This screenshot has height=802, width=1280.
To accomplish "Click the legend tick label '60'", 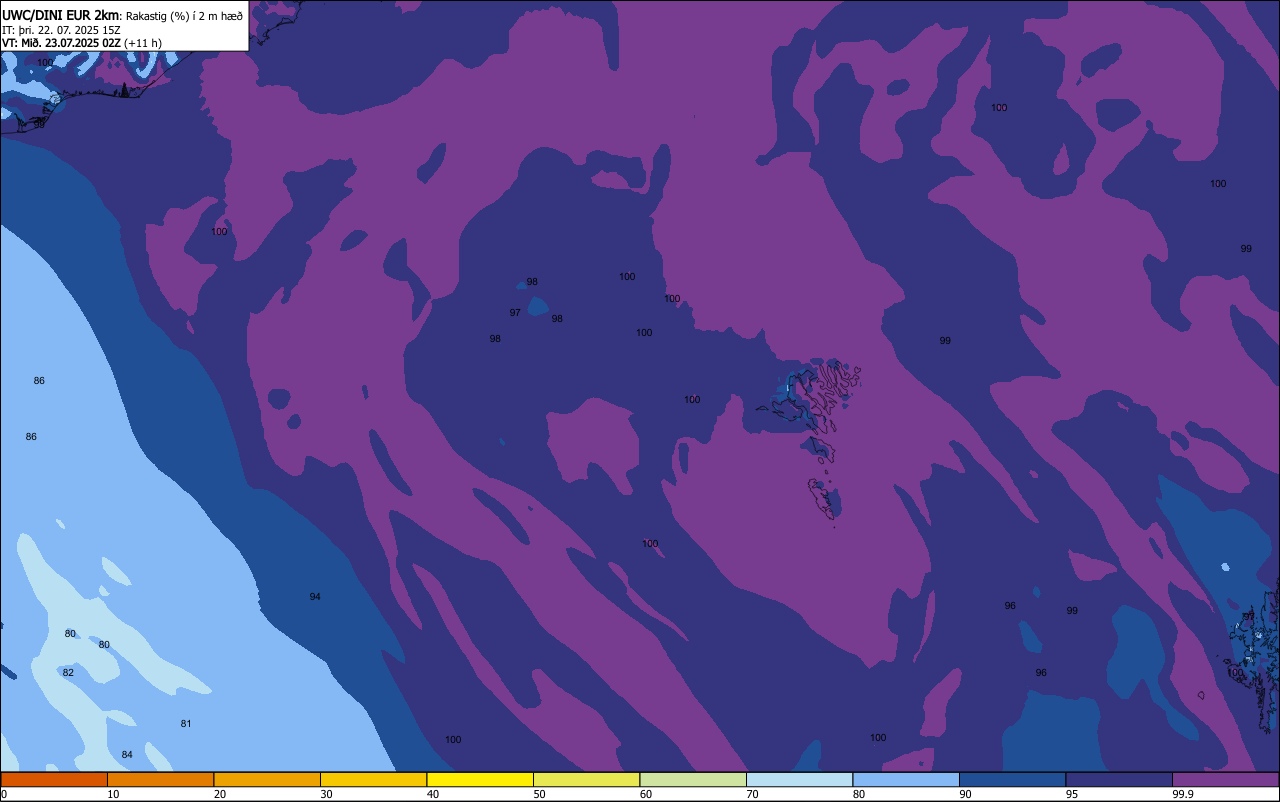I will click(646, 794).
